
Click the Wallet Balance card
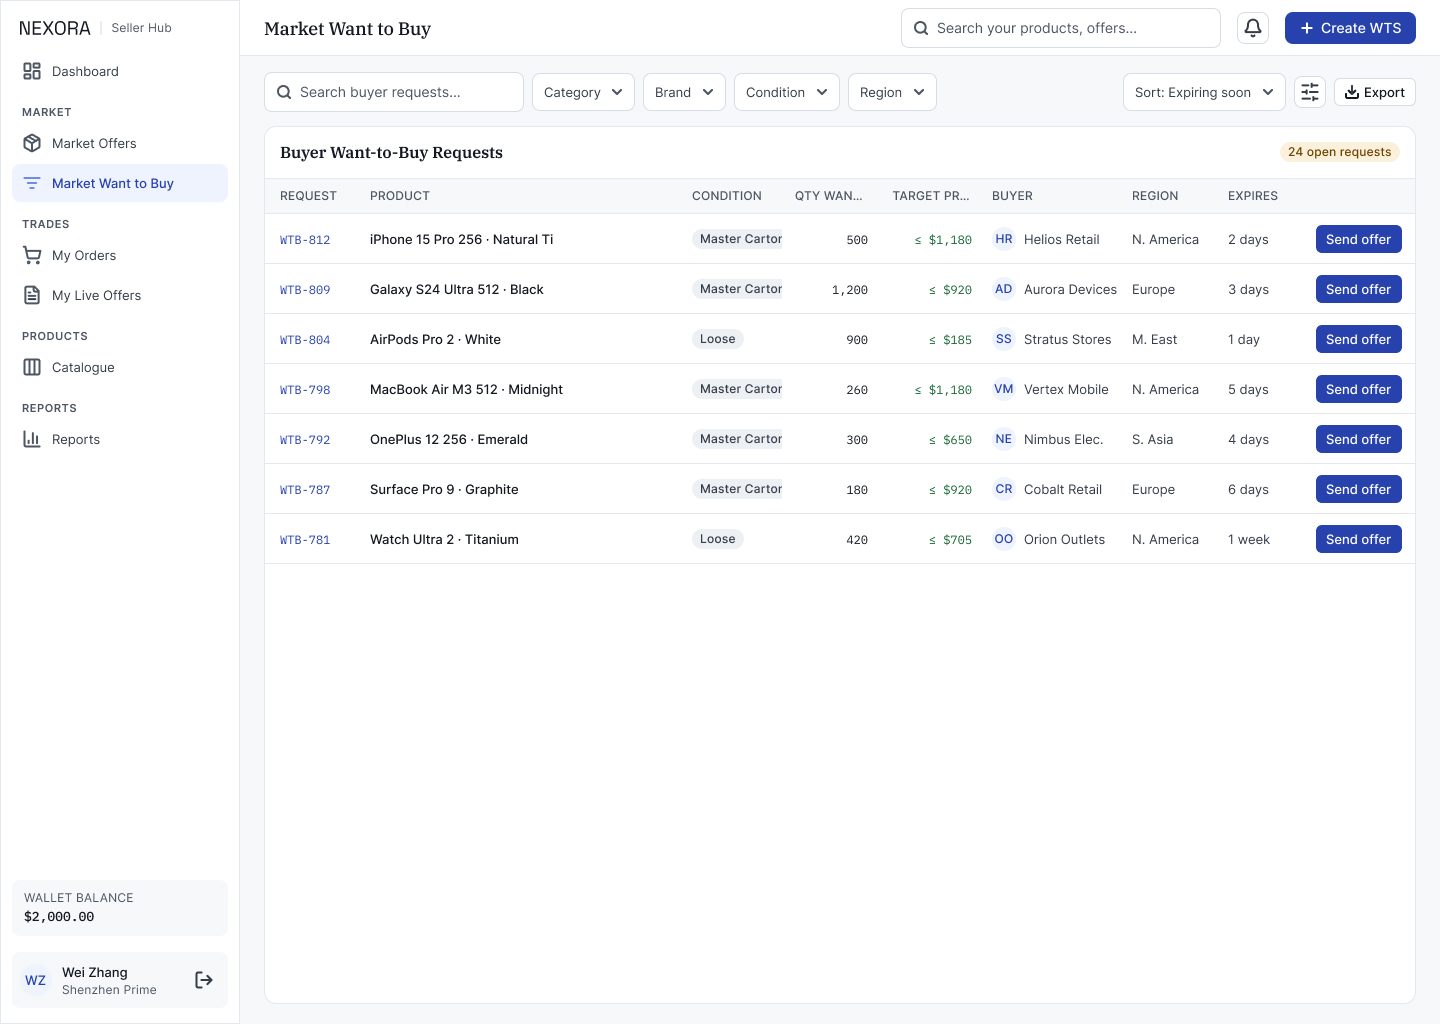coord(120,908)
